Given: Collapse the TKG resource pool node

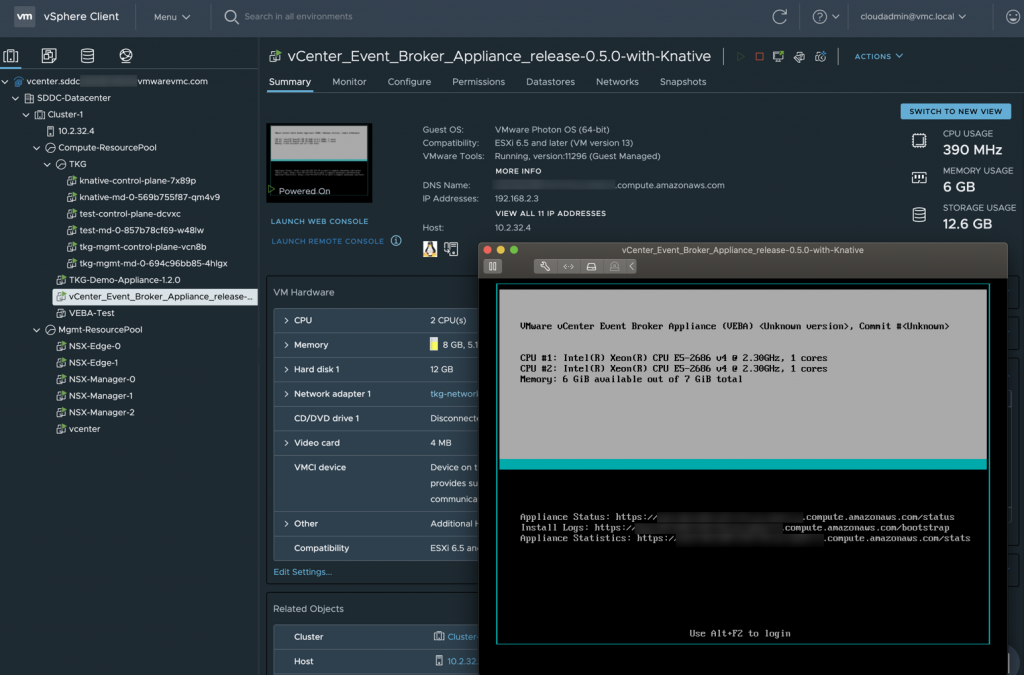Looking at the screenshot, I should (x=49, y=164).
